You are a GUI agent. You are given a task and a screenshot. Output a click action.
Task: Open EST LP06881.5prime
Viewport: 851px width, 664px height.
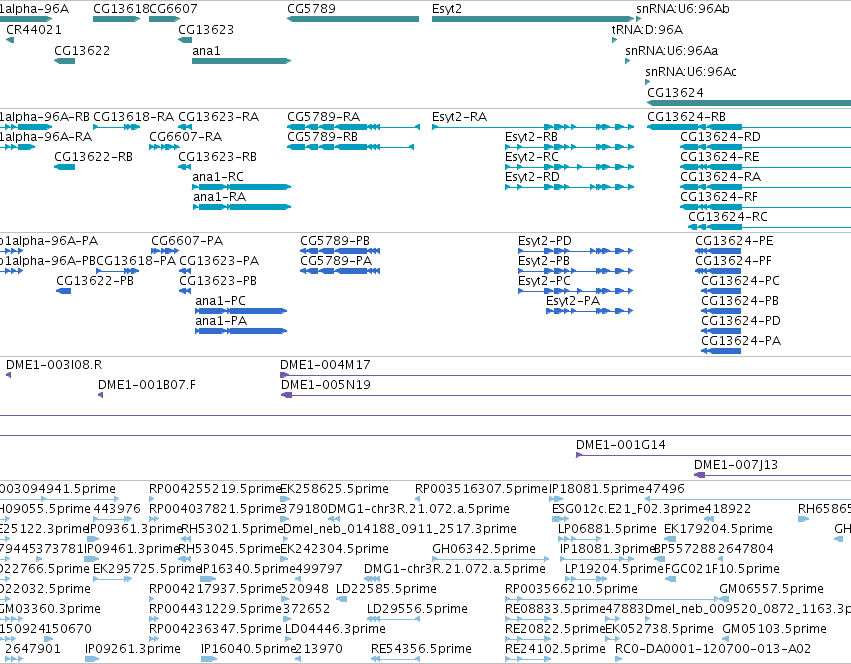pos(579,539)
